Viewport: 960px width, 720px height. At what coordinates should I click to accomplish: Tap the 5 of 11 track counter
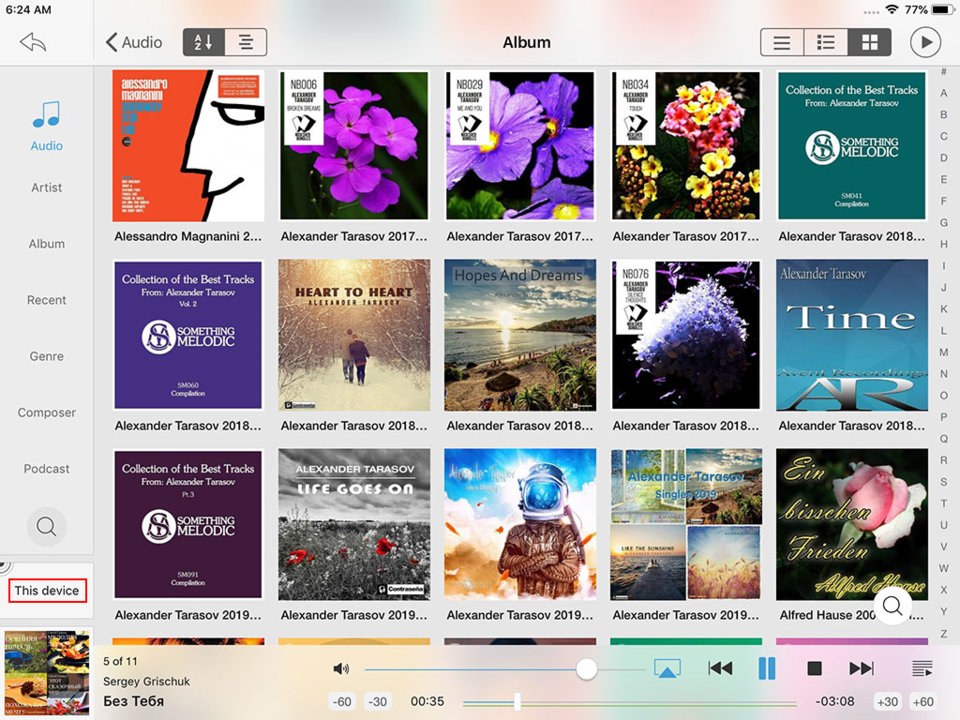click(120, 661)
